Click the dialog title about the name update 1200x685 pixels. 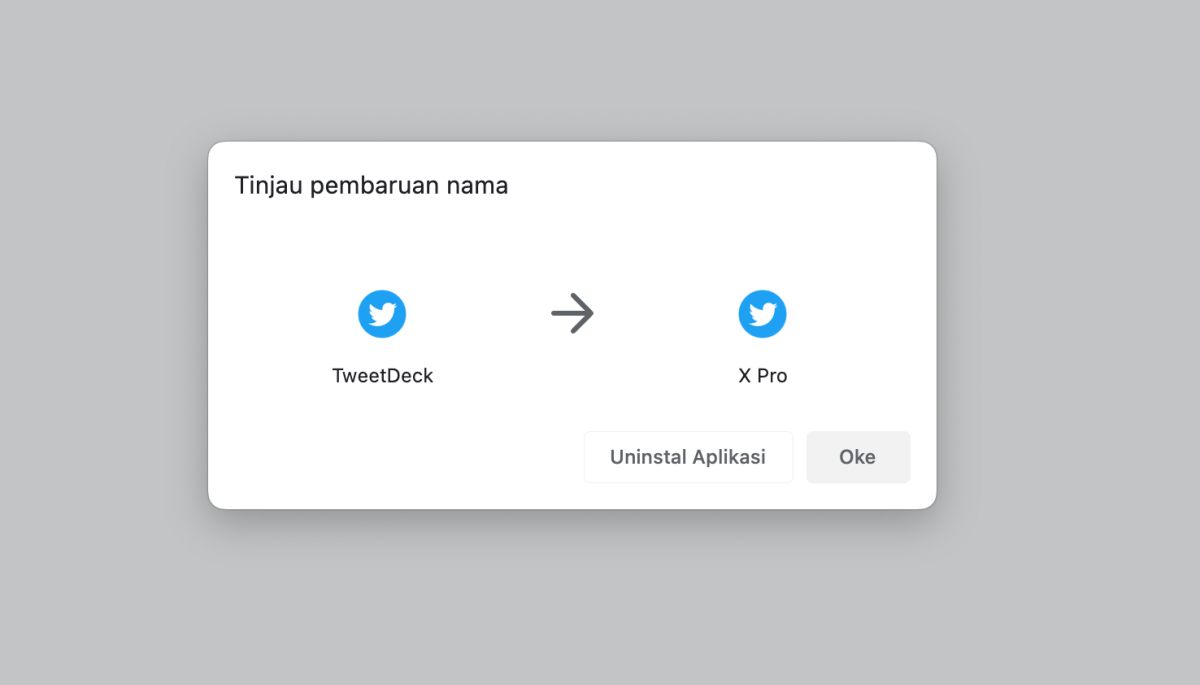(371, 186)
